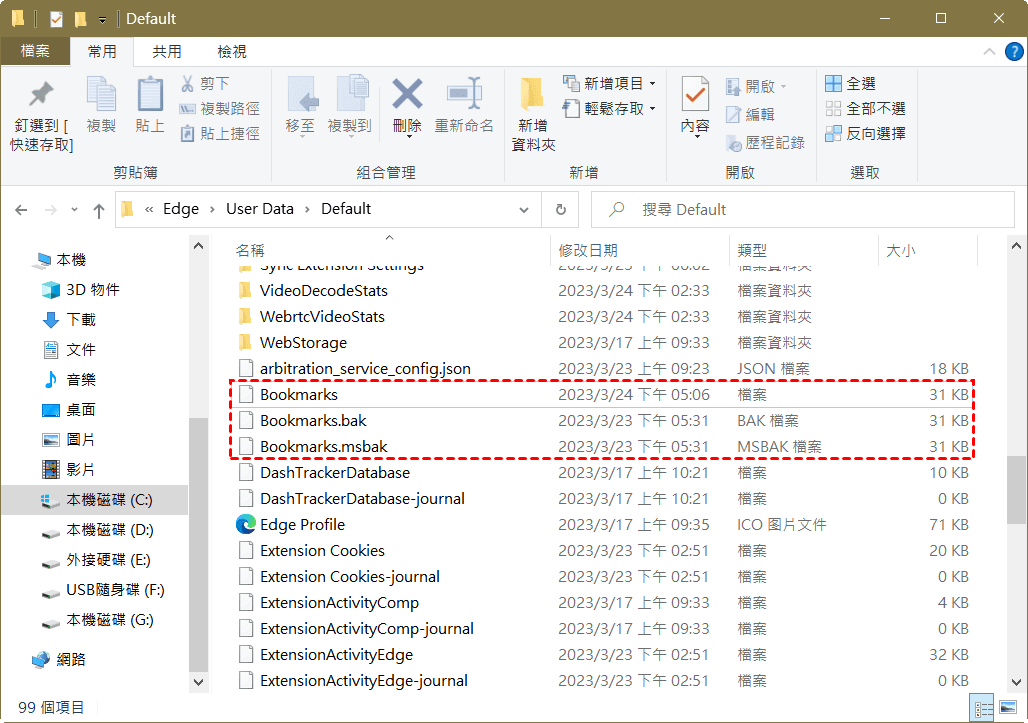Open 內容 properties icon in ribbon
This screenshot has width=1028, height=723.
pyautogui.click(x=695, y=95)
